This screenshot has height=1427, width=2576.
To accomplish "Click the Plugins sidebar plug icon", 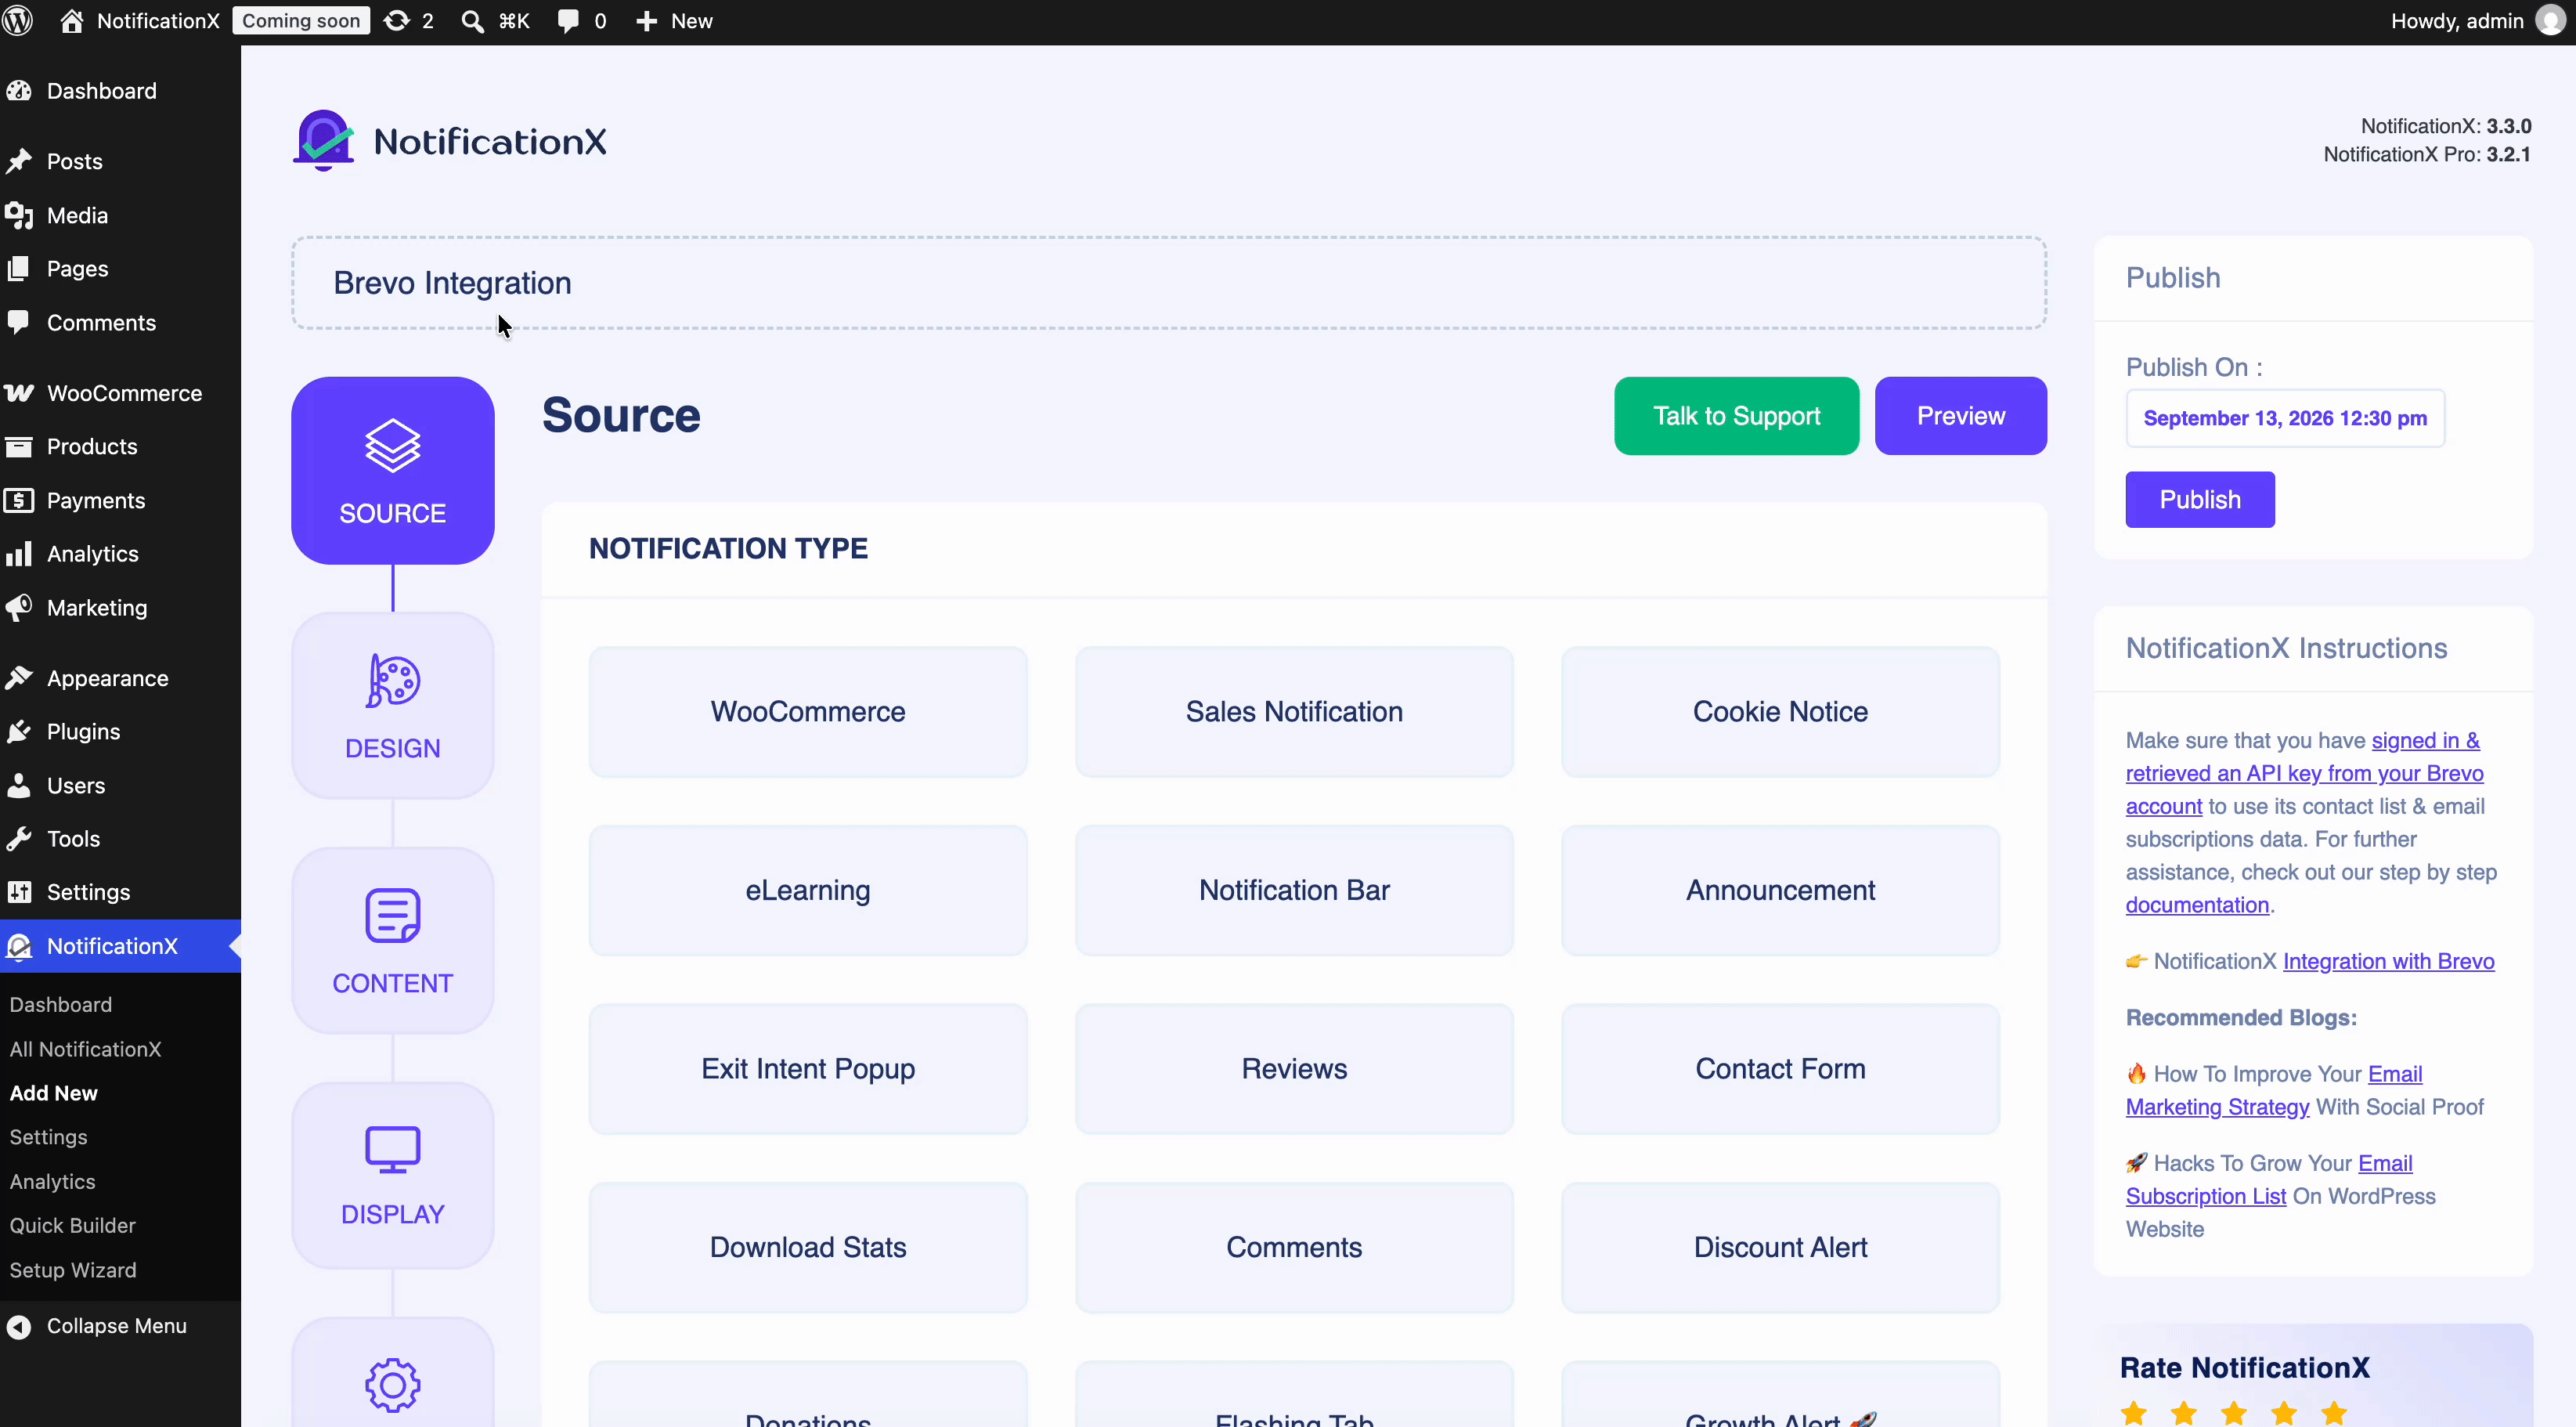I will coord(19,732).
